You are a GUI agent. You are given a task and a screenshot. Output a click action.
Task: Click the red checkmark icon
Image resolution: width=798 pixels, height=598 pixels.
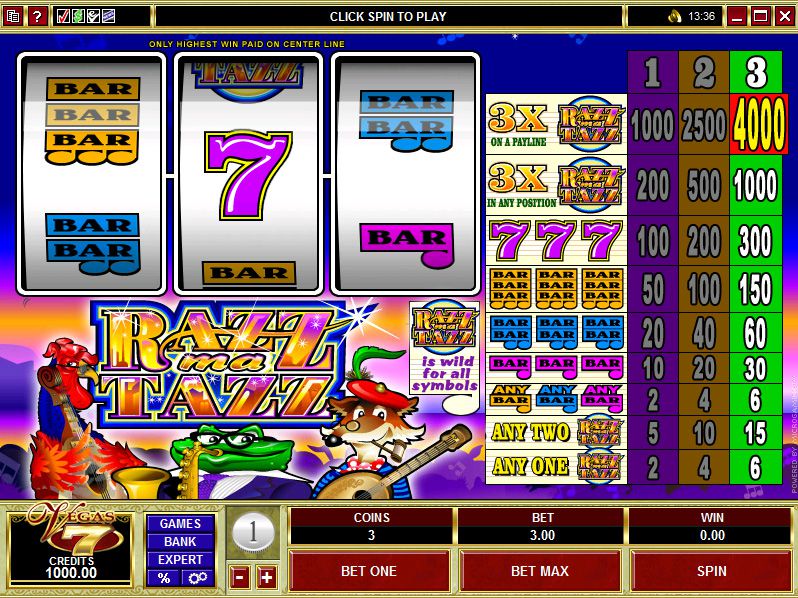pos(64,16)
